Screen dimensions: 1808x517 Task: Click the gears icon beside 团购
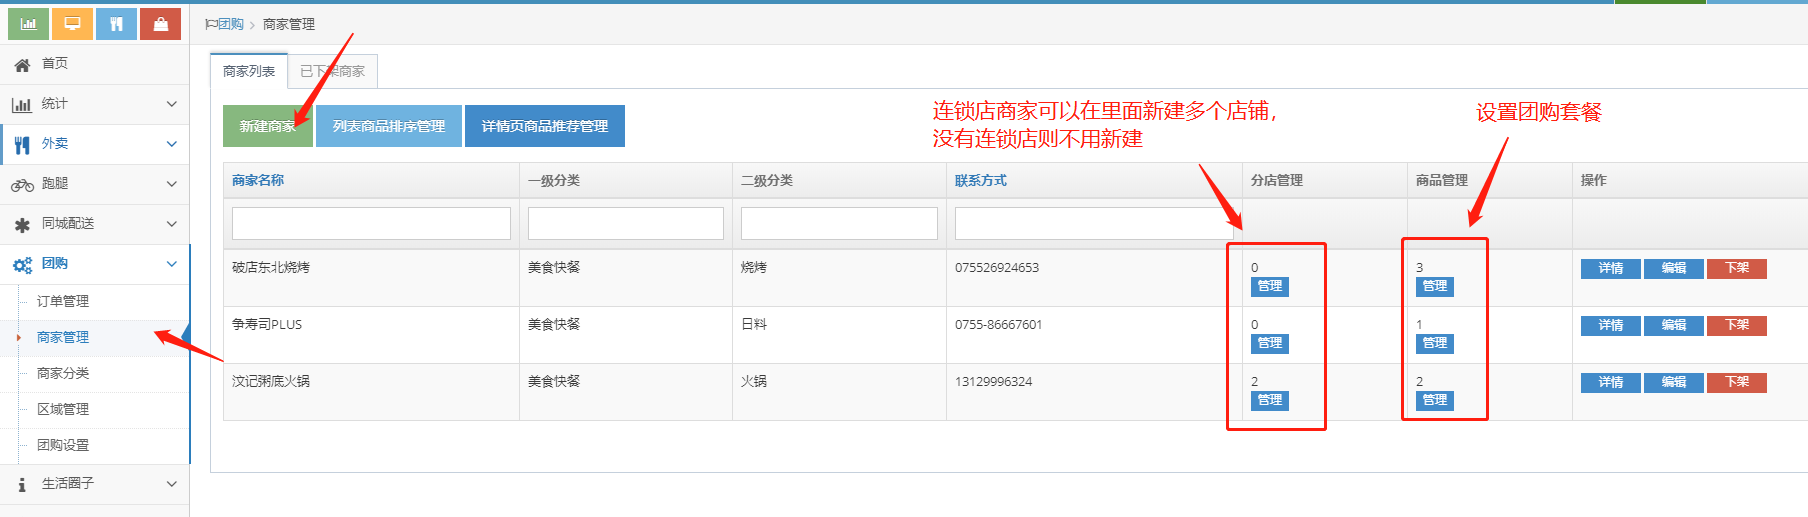tap(22, 265)
